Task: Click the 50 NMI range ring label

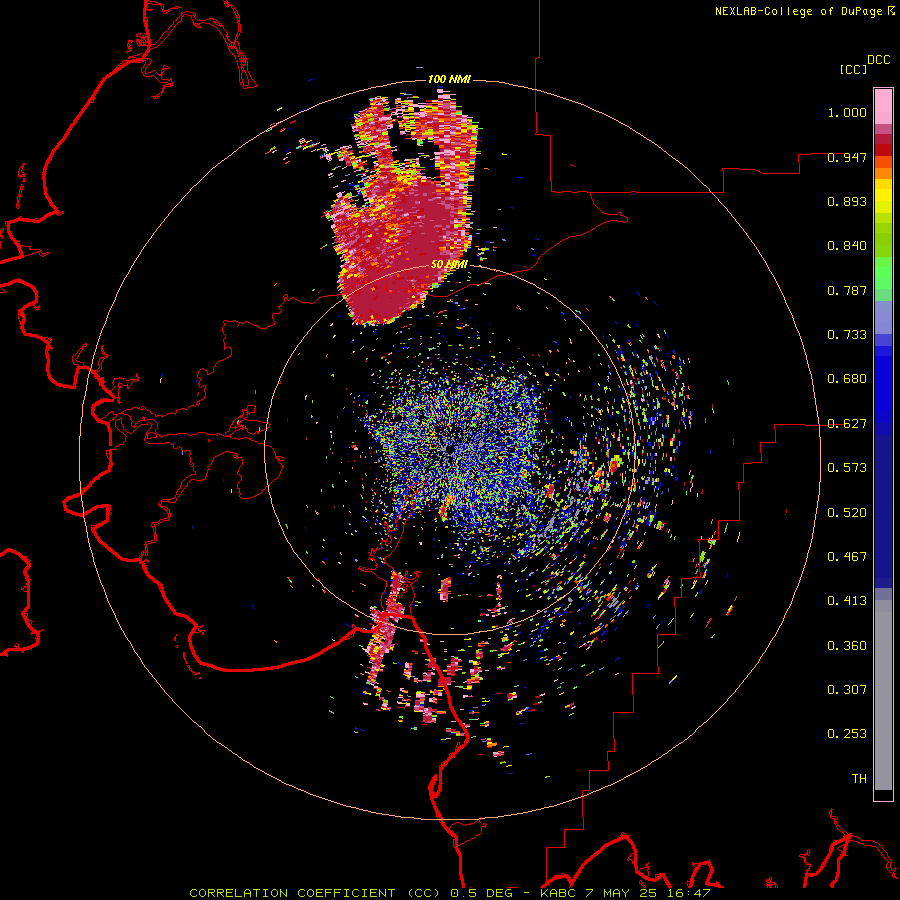Action: tap(449, 265)
